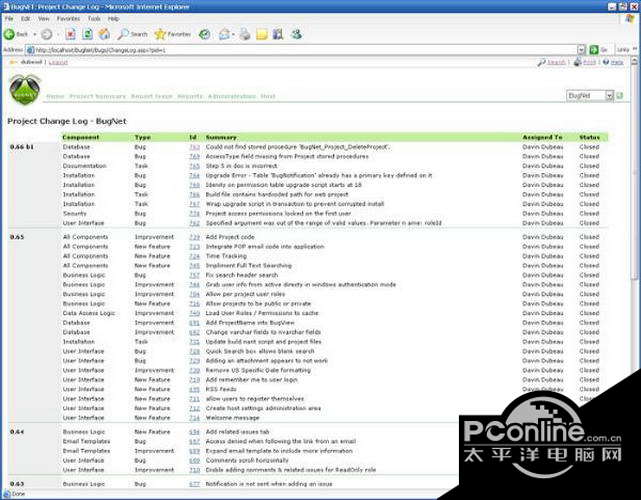This screenshot has height=500, width=641.
Task: Click the Logout link
Action: tap(58, 62)
